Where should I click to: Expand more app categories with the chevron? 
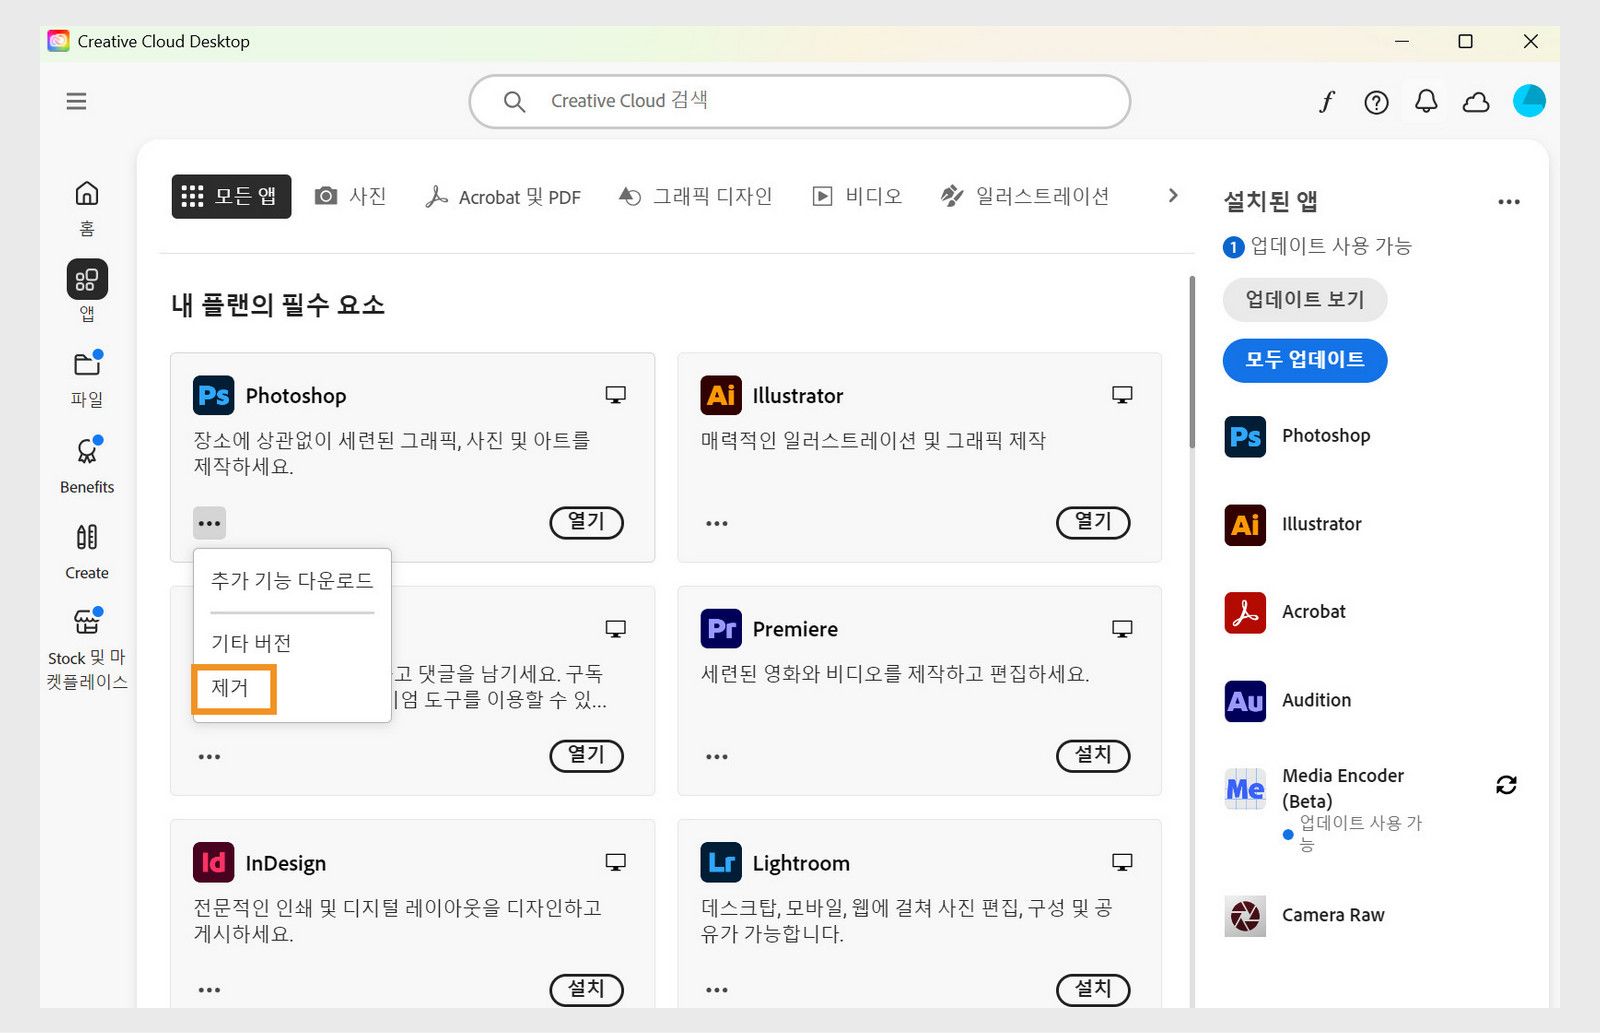(x=1172, y=195)
